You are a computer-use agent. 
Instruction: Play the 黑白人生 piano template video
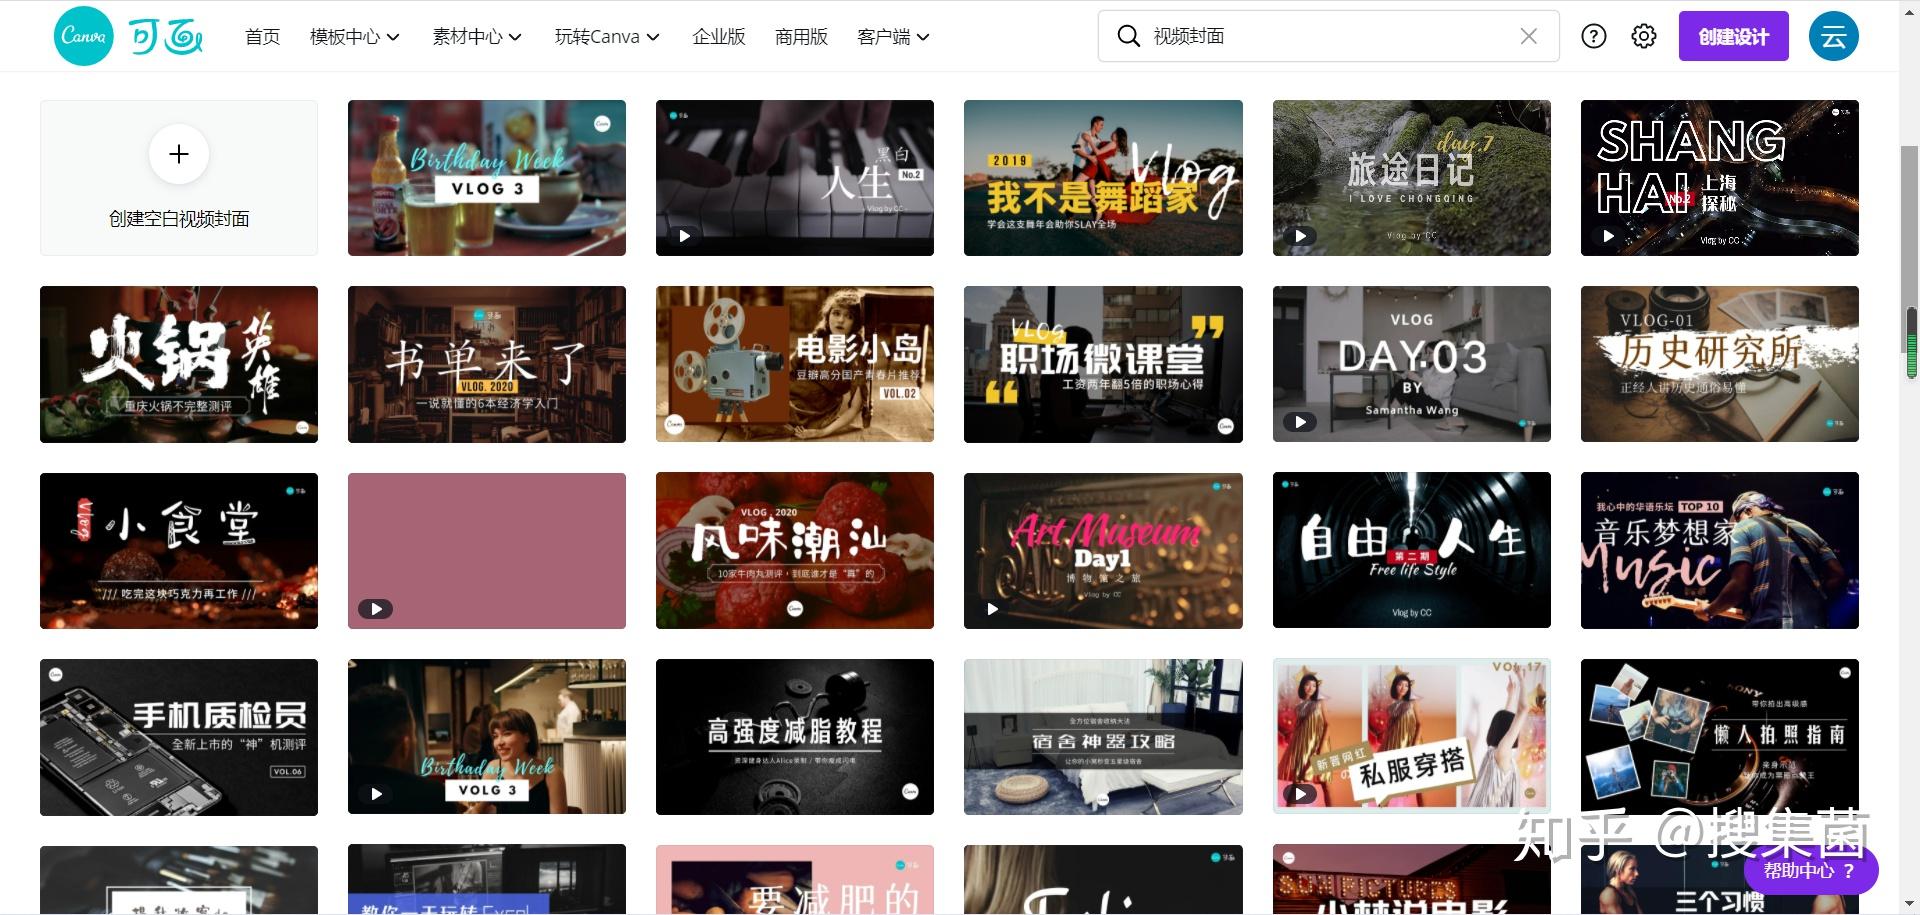tap(684, 236)
